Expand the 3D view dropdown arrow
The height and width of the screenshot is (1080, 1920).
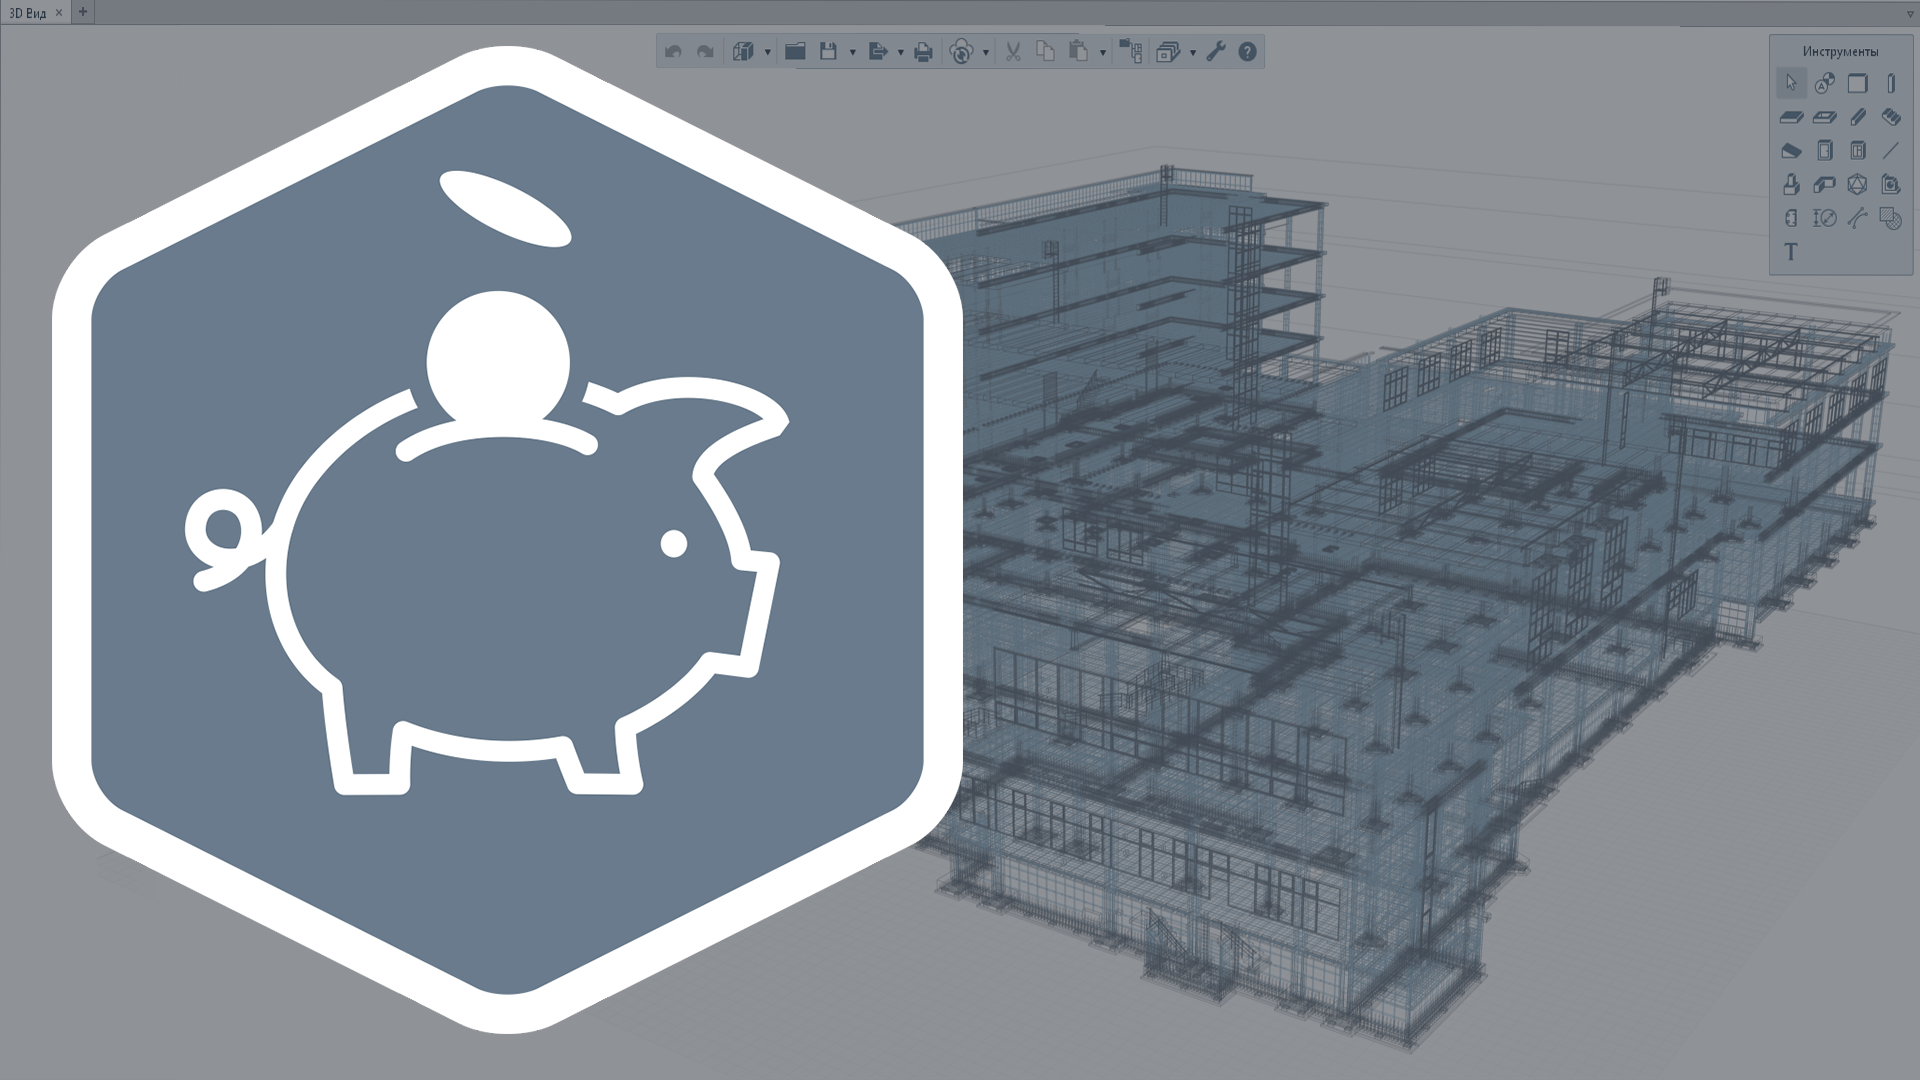tap(767, 53)
